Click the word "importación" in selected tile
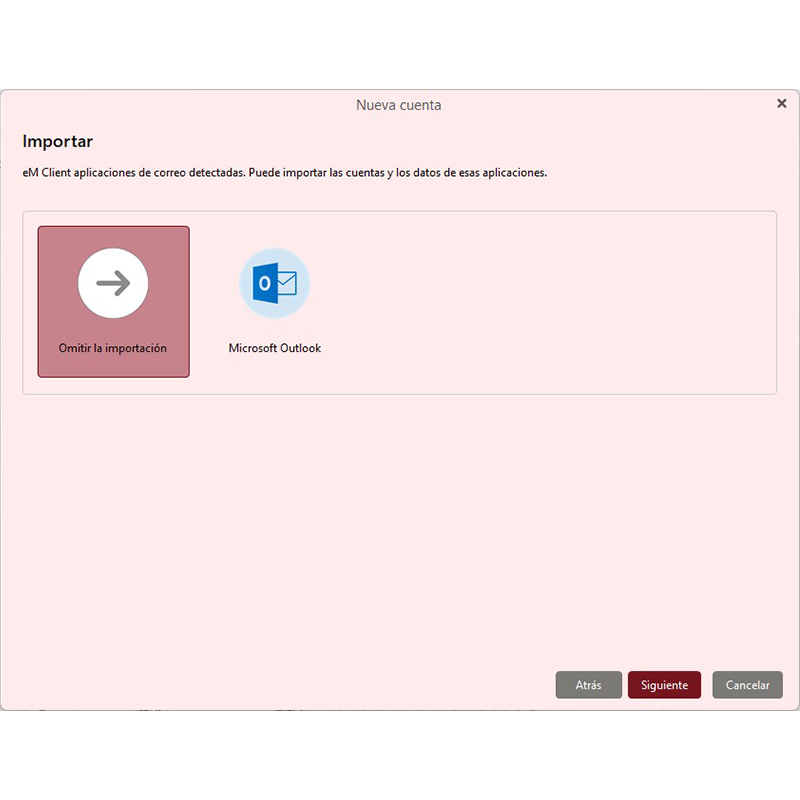The width and height of the screenshot is (800, 800). [135, 349]
